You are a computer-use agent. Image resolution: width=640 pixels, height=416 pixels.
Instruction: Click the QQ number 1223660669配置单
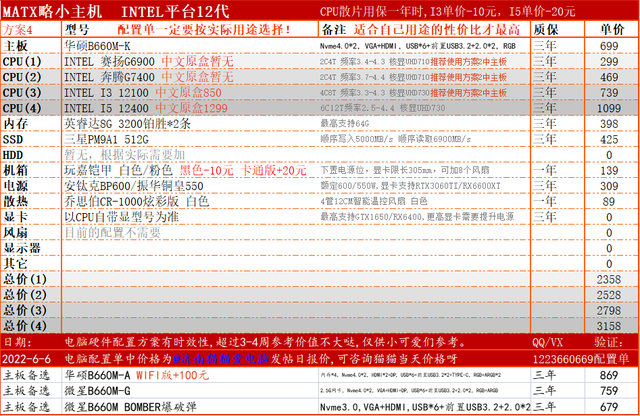[581, 359]
